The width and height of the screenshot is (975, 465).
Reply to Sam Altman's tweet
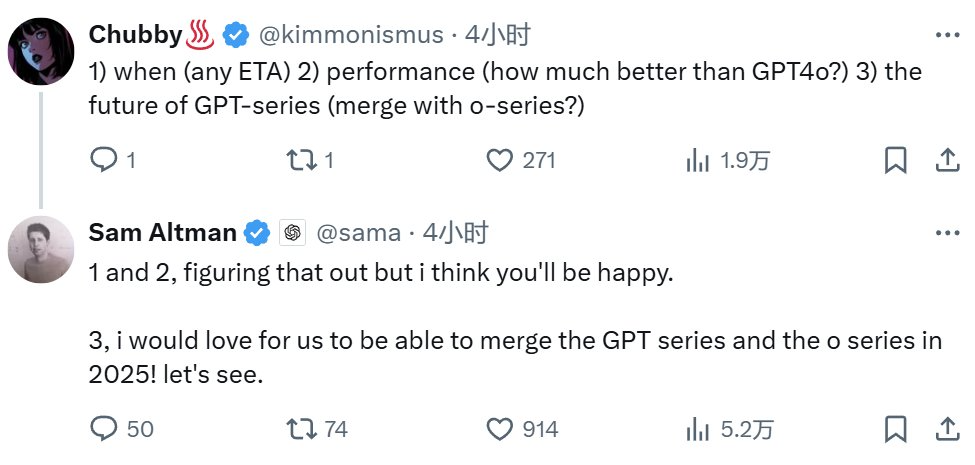104,429
